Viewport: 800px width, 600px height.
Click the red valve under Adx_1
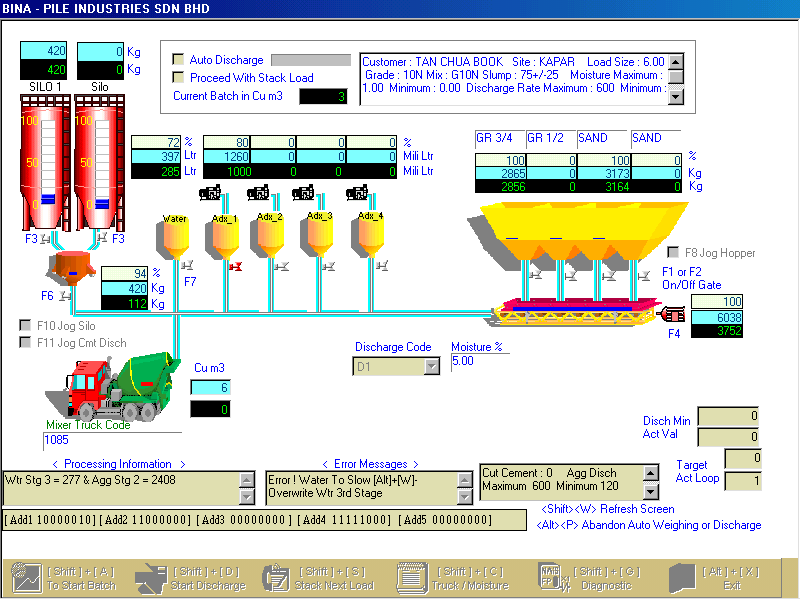(x=237, y=266)
